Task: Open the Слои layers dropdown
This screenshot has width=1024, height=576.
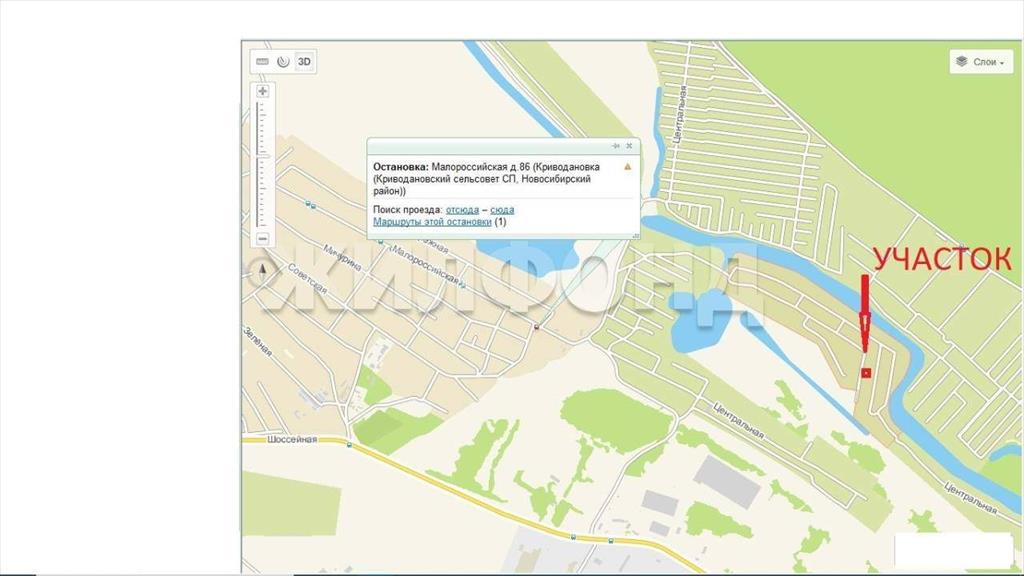Action: click(x=981, y=62)
